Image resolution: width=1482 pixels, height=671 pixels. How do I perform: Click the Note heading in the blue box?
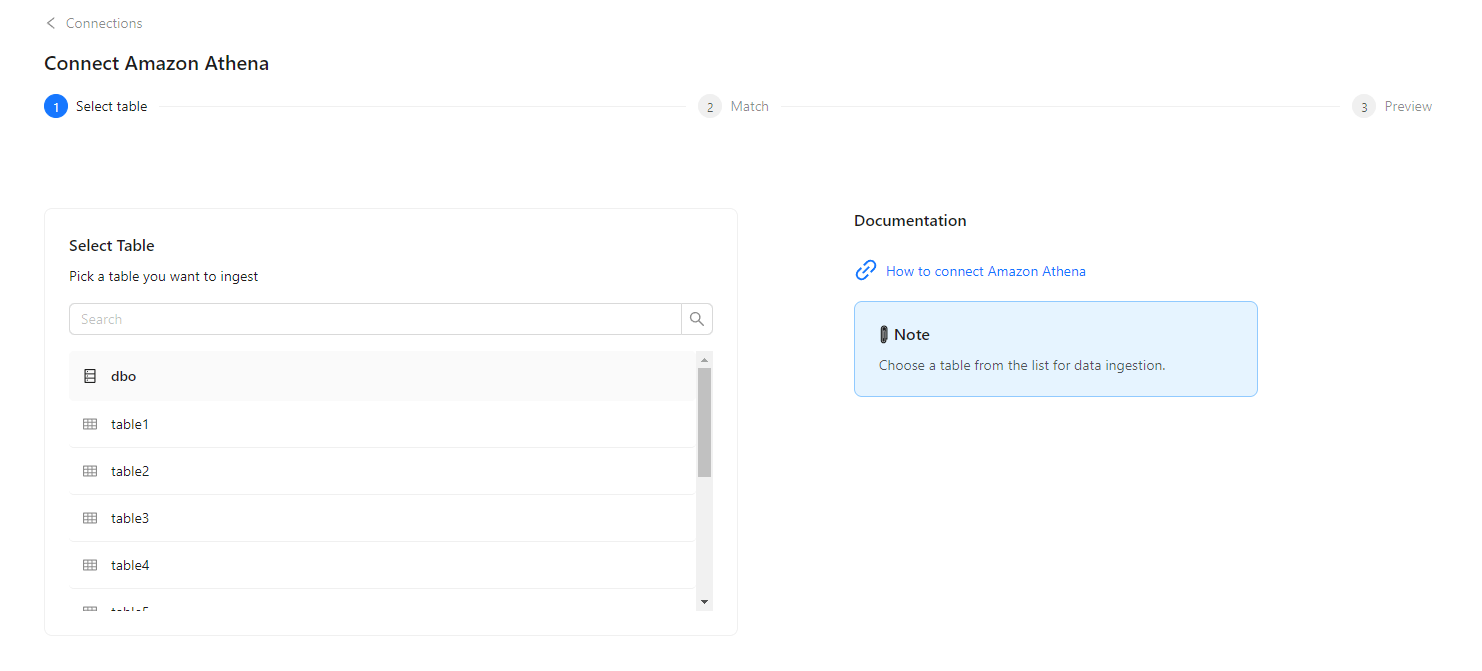click(912, 335)
